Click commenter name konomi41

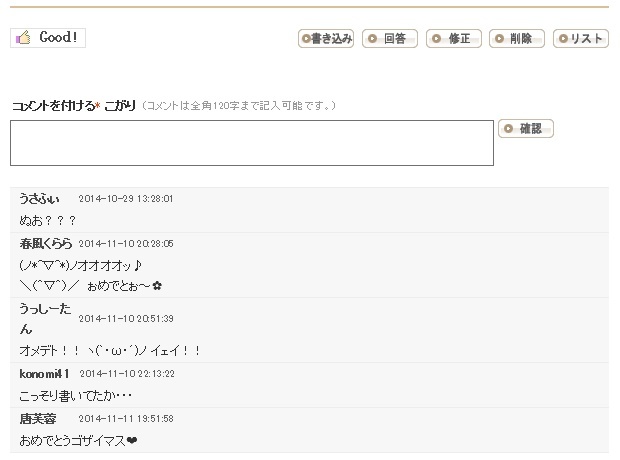tap(45, 373)
